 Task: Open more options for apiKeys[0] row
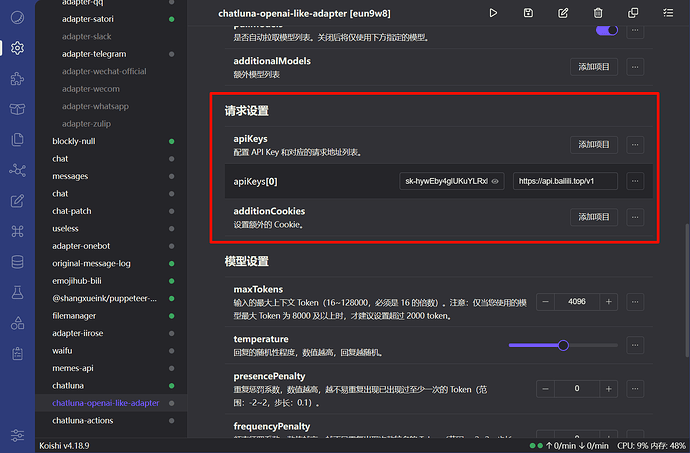click(636, 182)
